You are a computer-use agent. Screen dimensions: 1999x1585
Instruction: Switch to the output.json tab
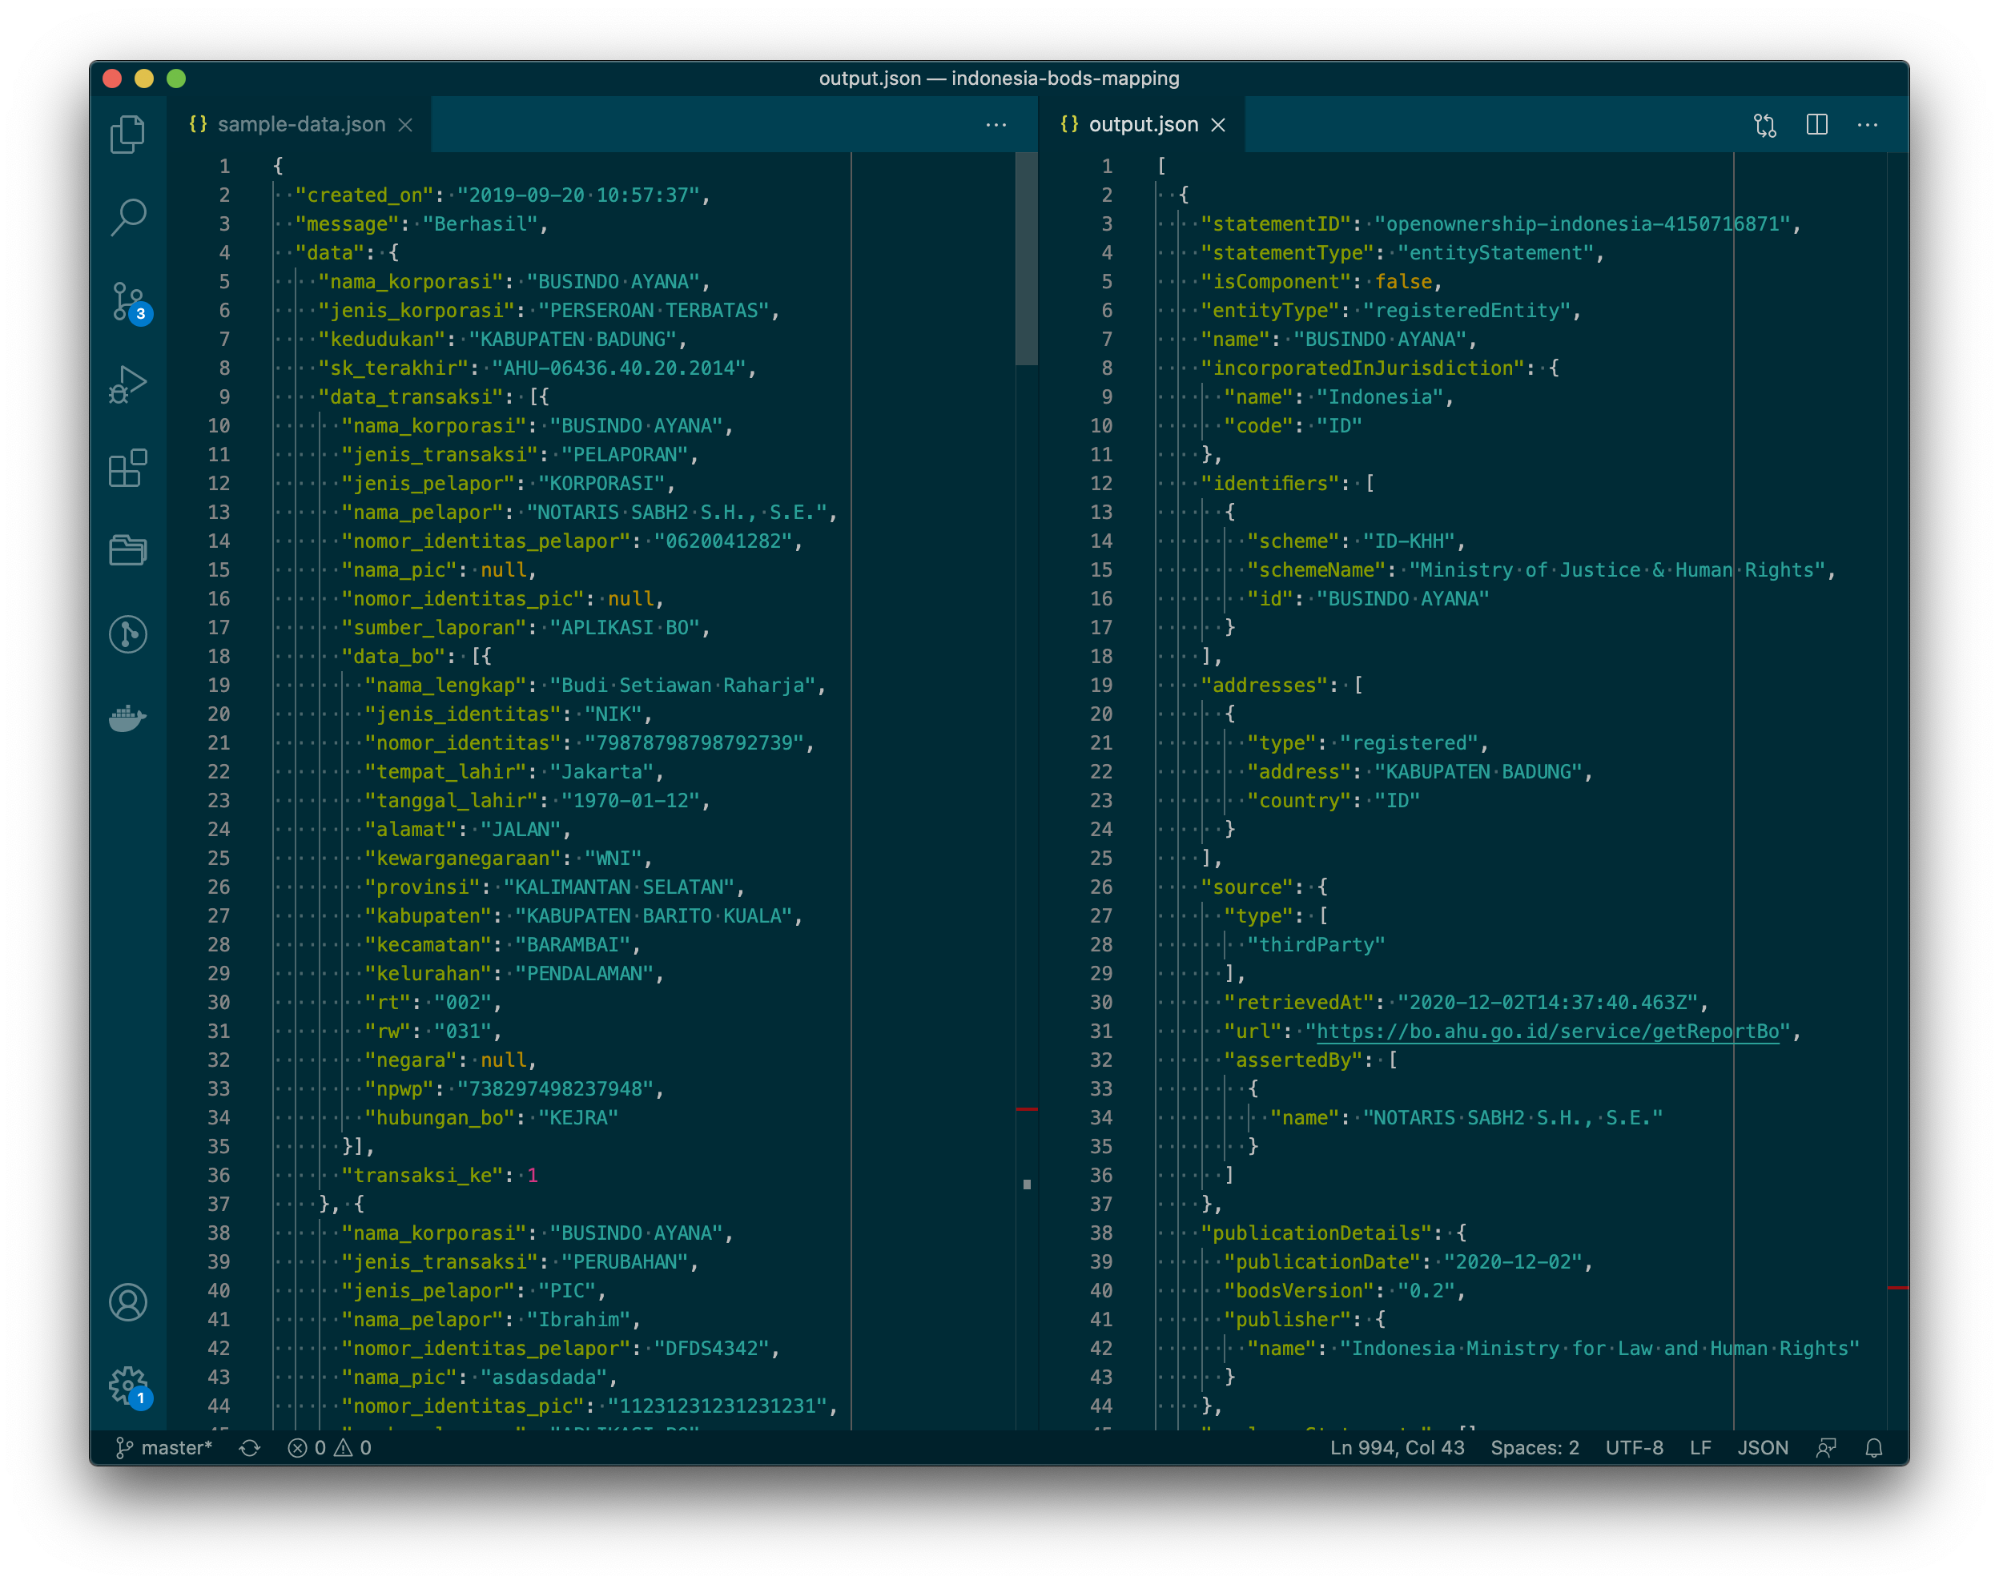(x=1143, y=125)
